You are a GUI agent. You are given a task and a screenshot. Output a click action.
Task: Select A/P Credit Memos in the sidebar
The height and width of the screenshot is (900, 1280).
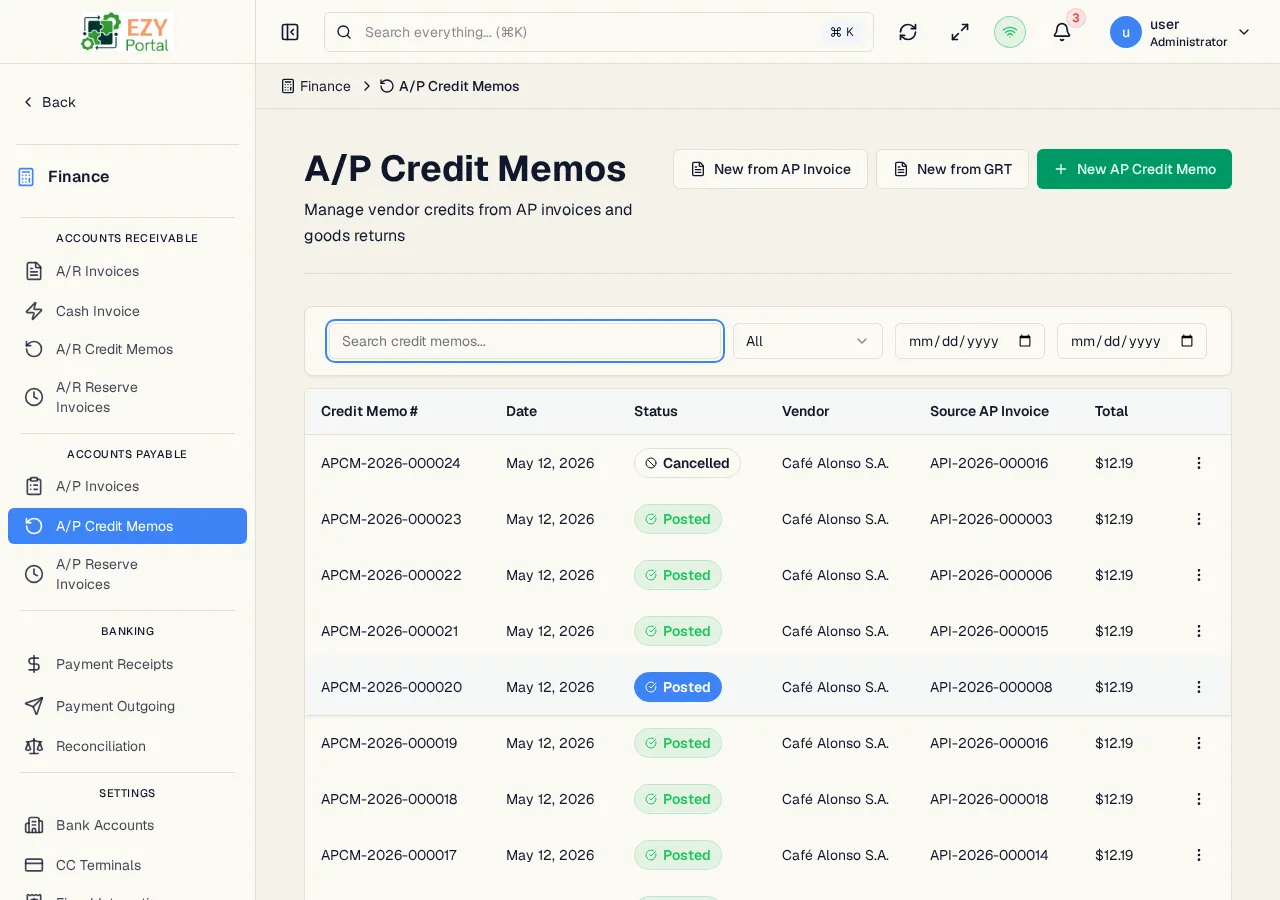pyautogui.click(x=127, y=526)
